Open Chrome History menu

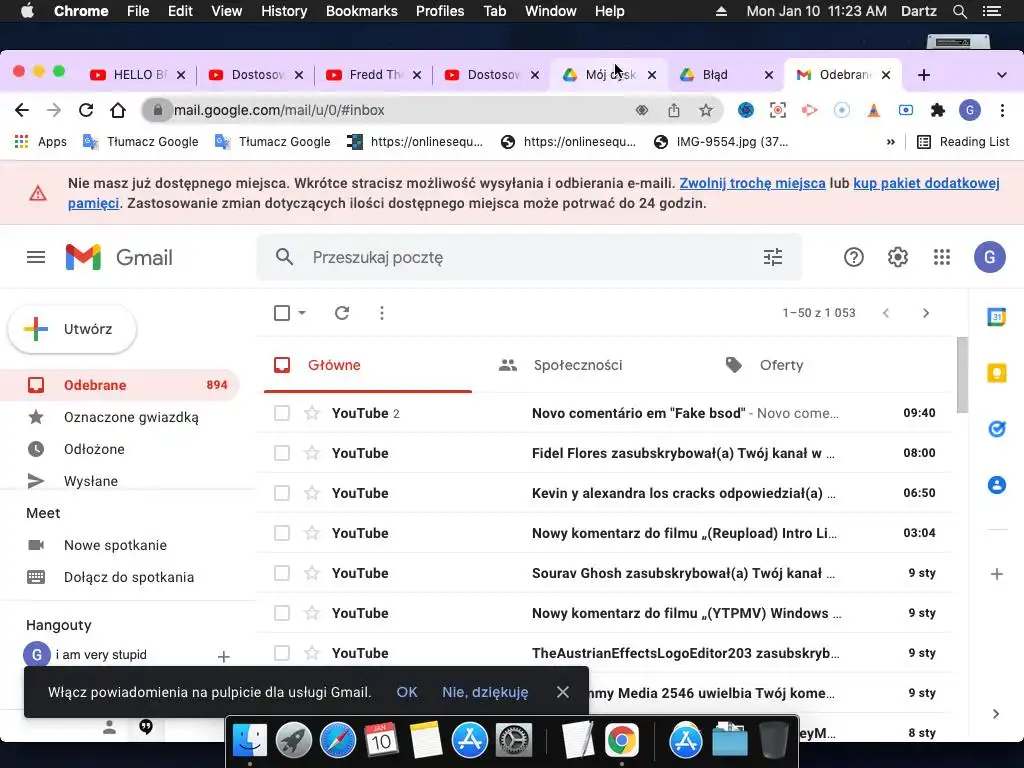pyautogui.click(x=284, y=11)
